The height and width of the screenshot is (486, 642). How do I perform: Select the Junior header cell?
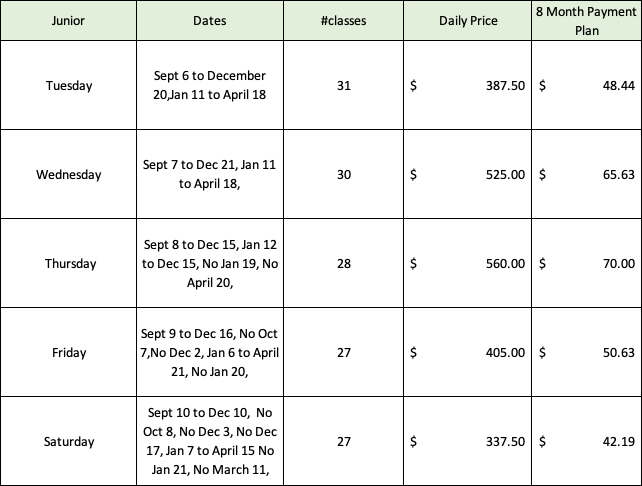point(68,20)
